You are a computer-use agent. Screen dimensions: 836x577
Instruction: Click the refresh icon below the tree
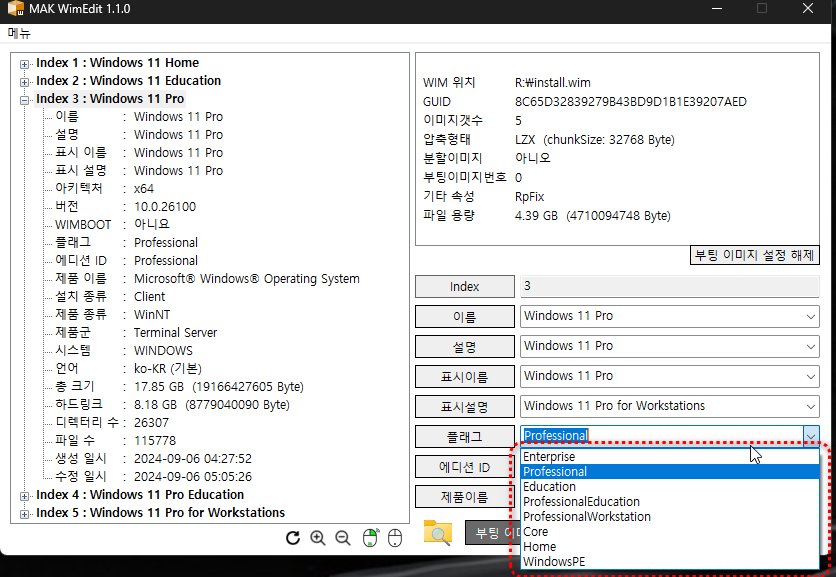click(293, 538)
